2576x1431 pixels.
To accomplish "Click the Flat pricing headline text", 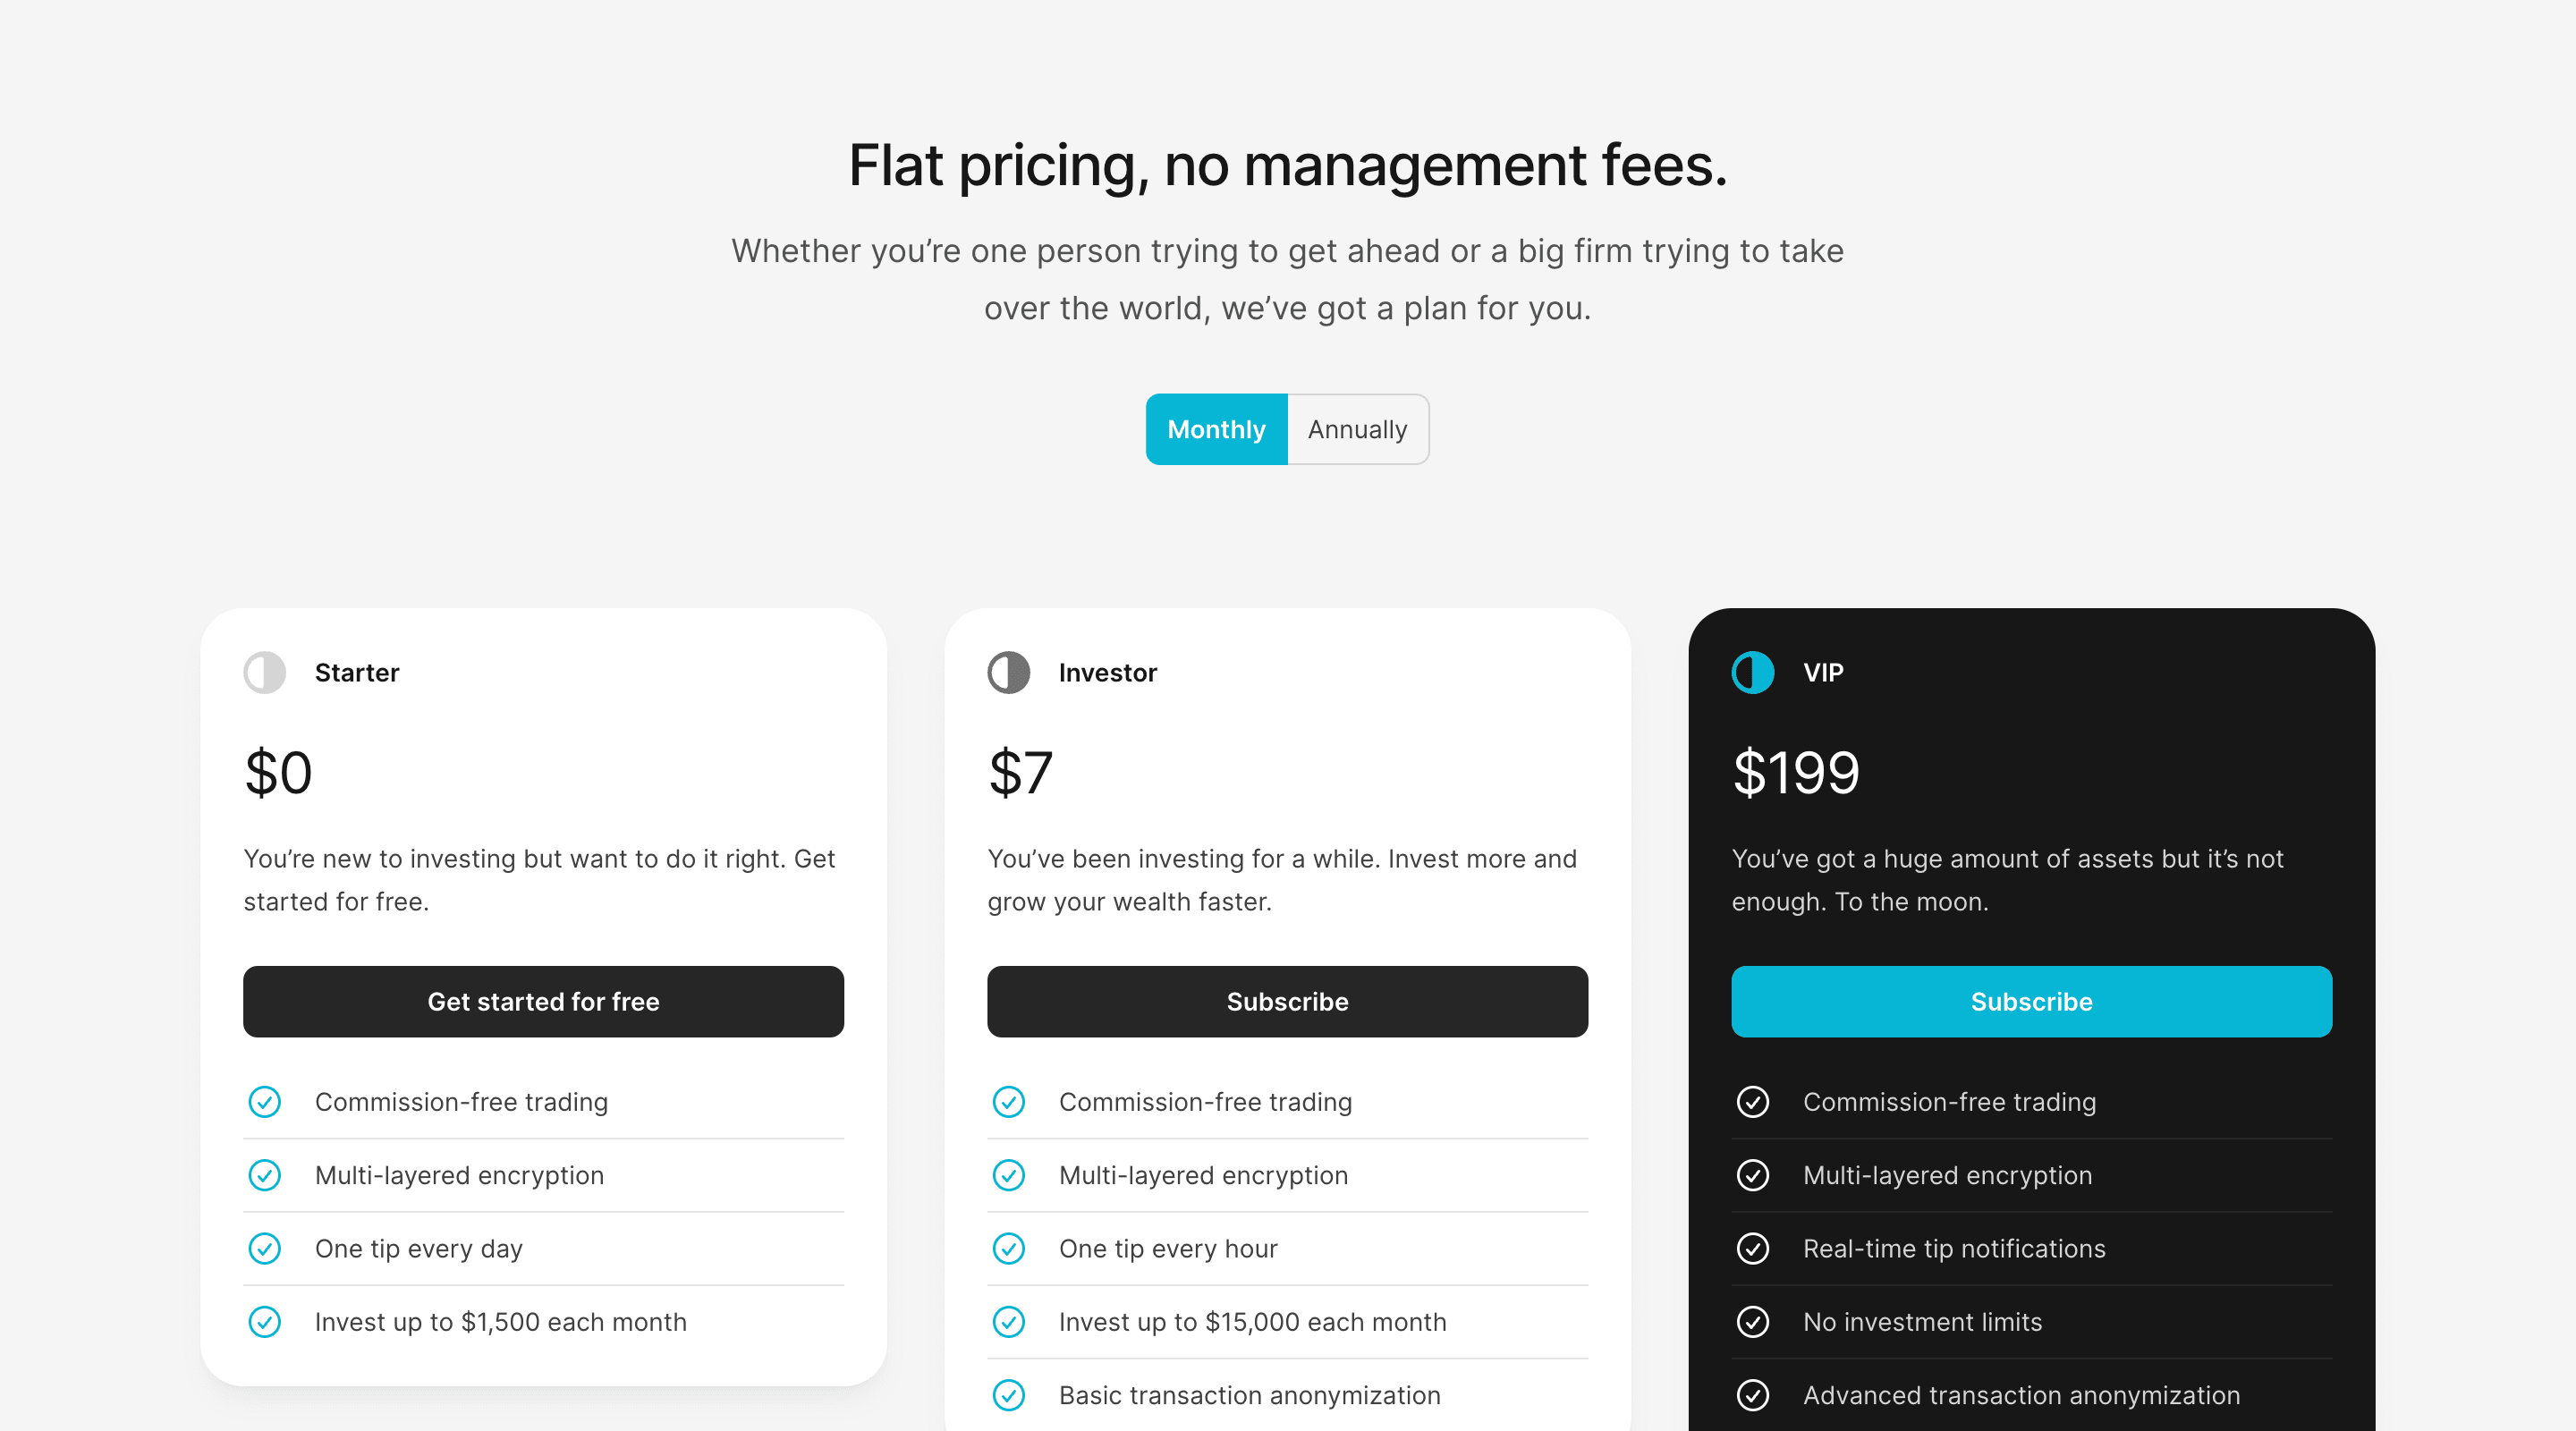I will (x=1287, y=165).
